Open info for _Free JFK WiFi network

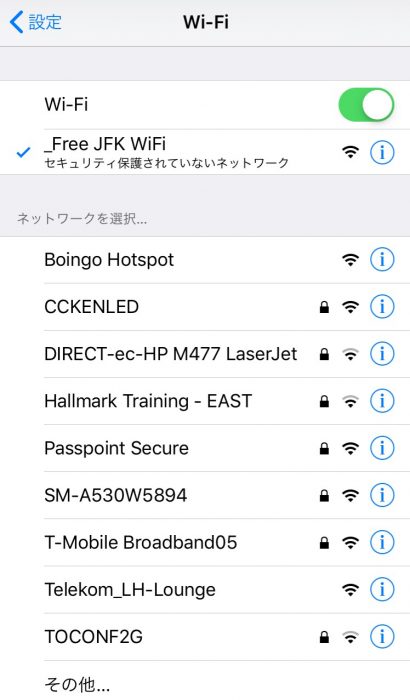pos(382,153)
